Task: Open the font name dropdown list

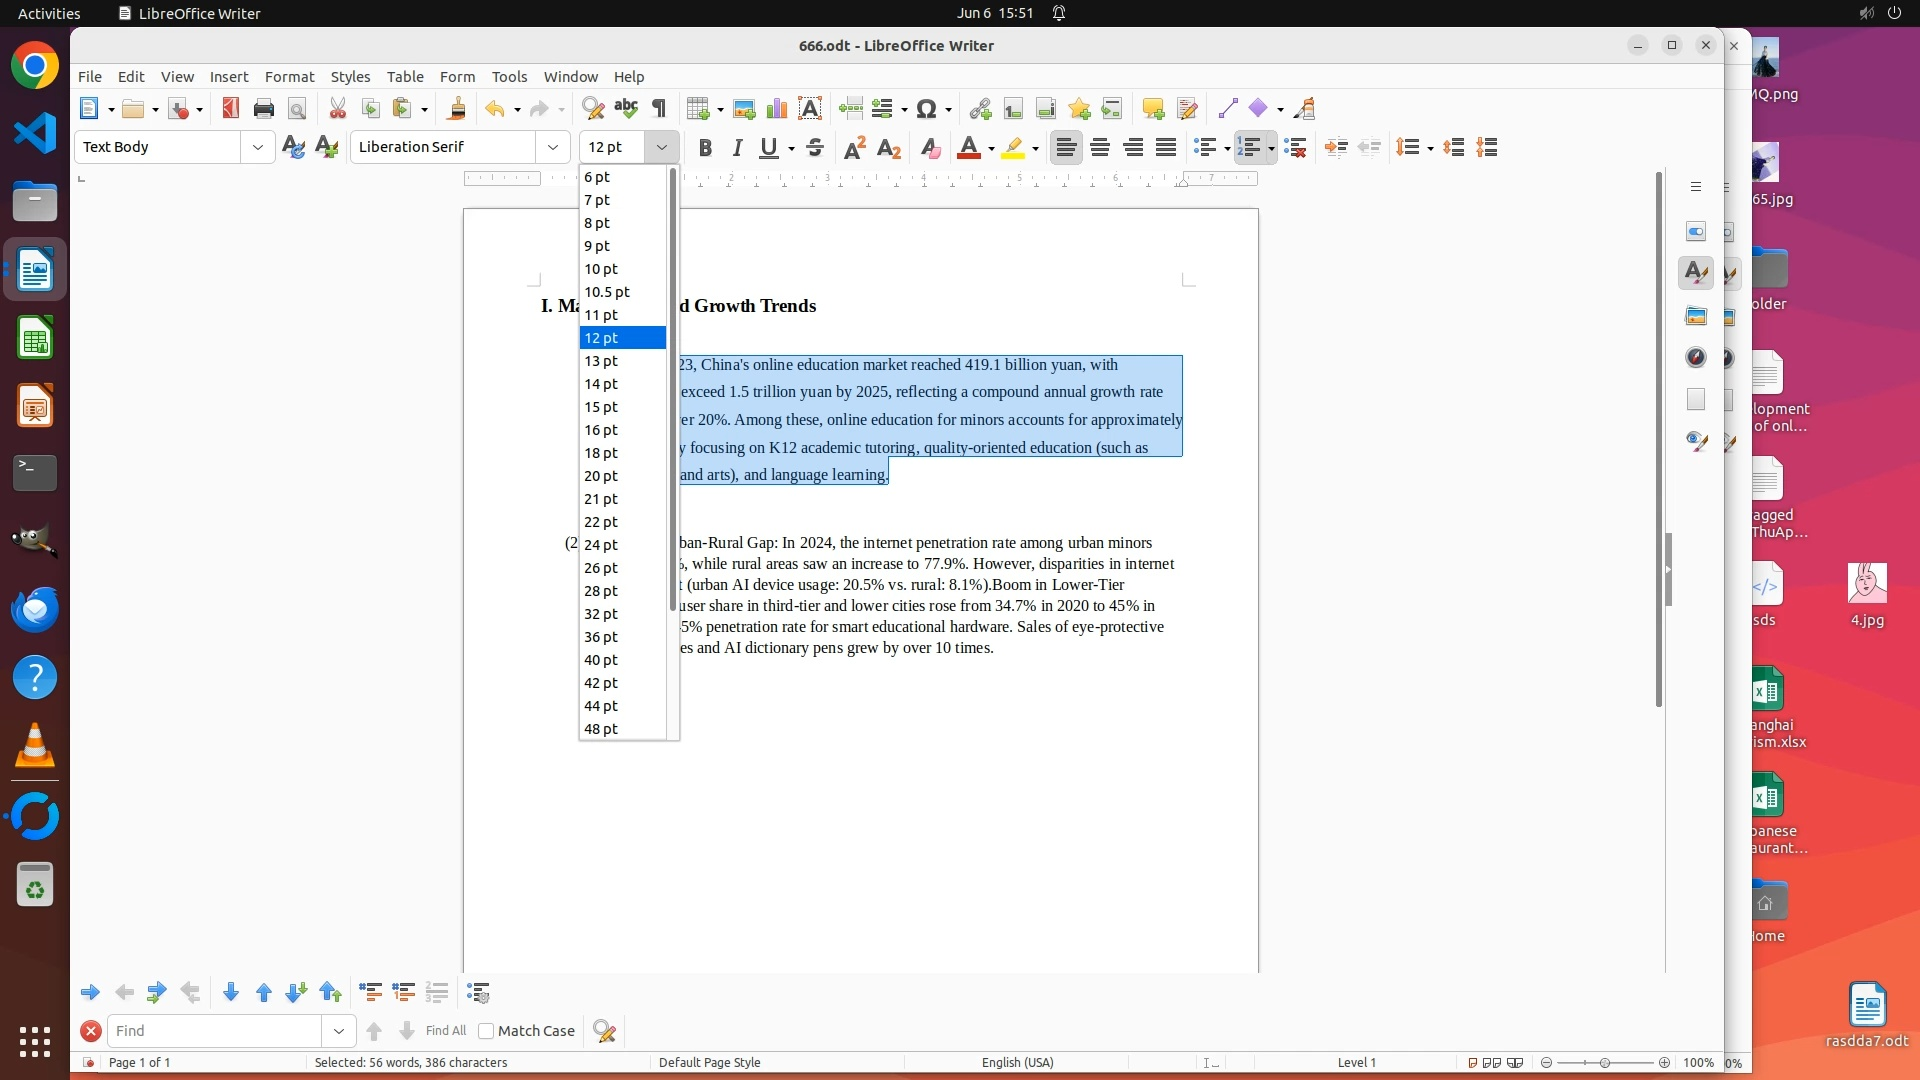Action: coord(552,147)
